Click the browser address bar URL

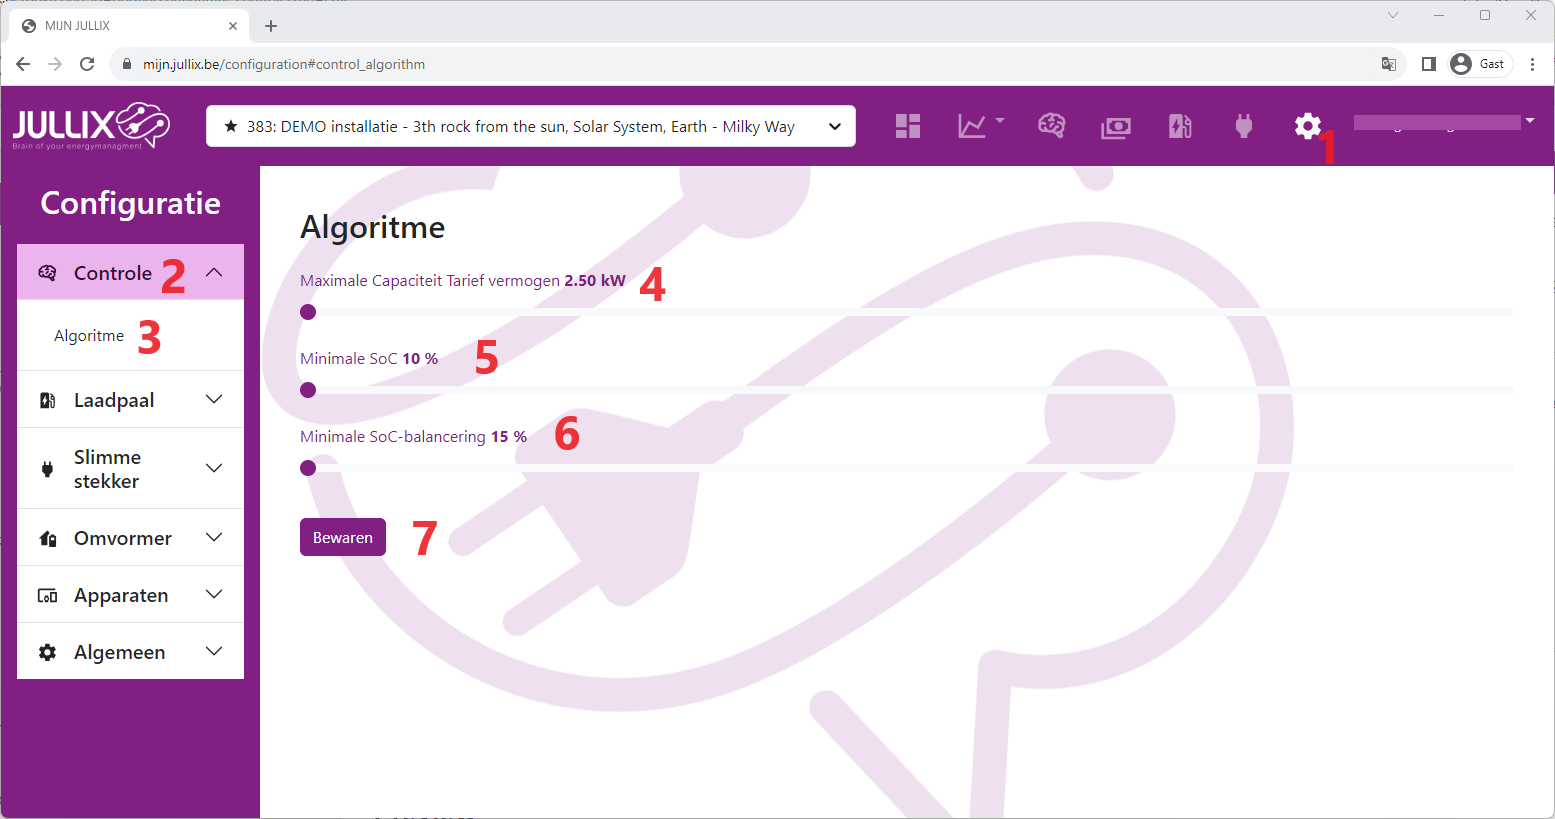tap(284, 64)
